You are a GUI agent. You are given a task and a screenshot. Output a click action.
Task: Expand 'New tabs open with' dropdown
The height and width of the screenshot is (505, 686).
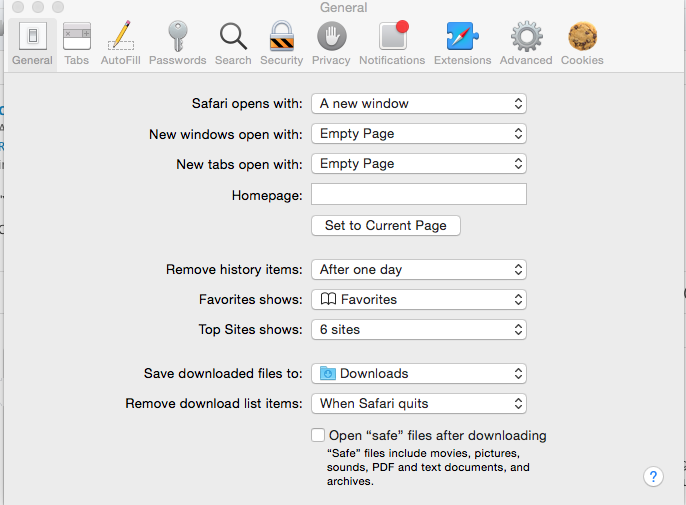coord(419,164)
